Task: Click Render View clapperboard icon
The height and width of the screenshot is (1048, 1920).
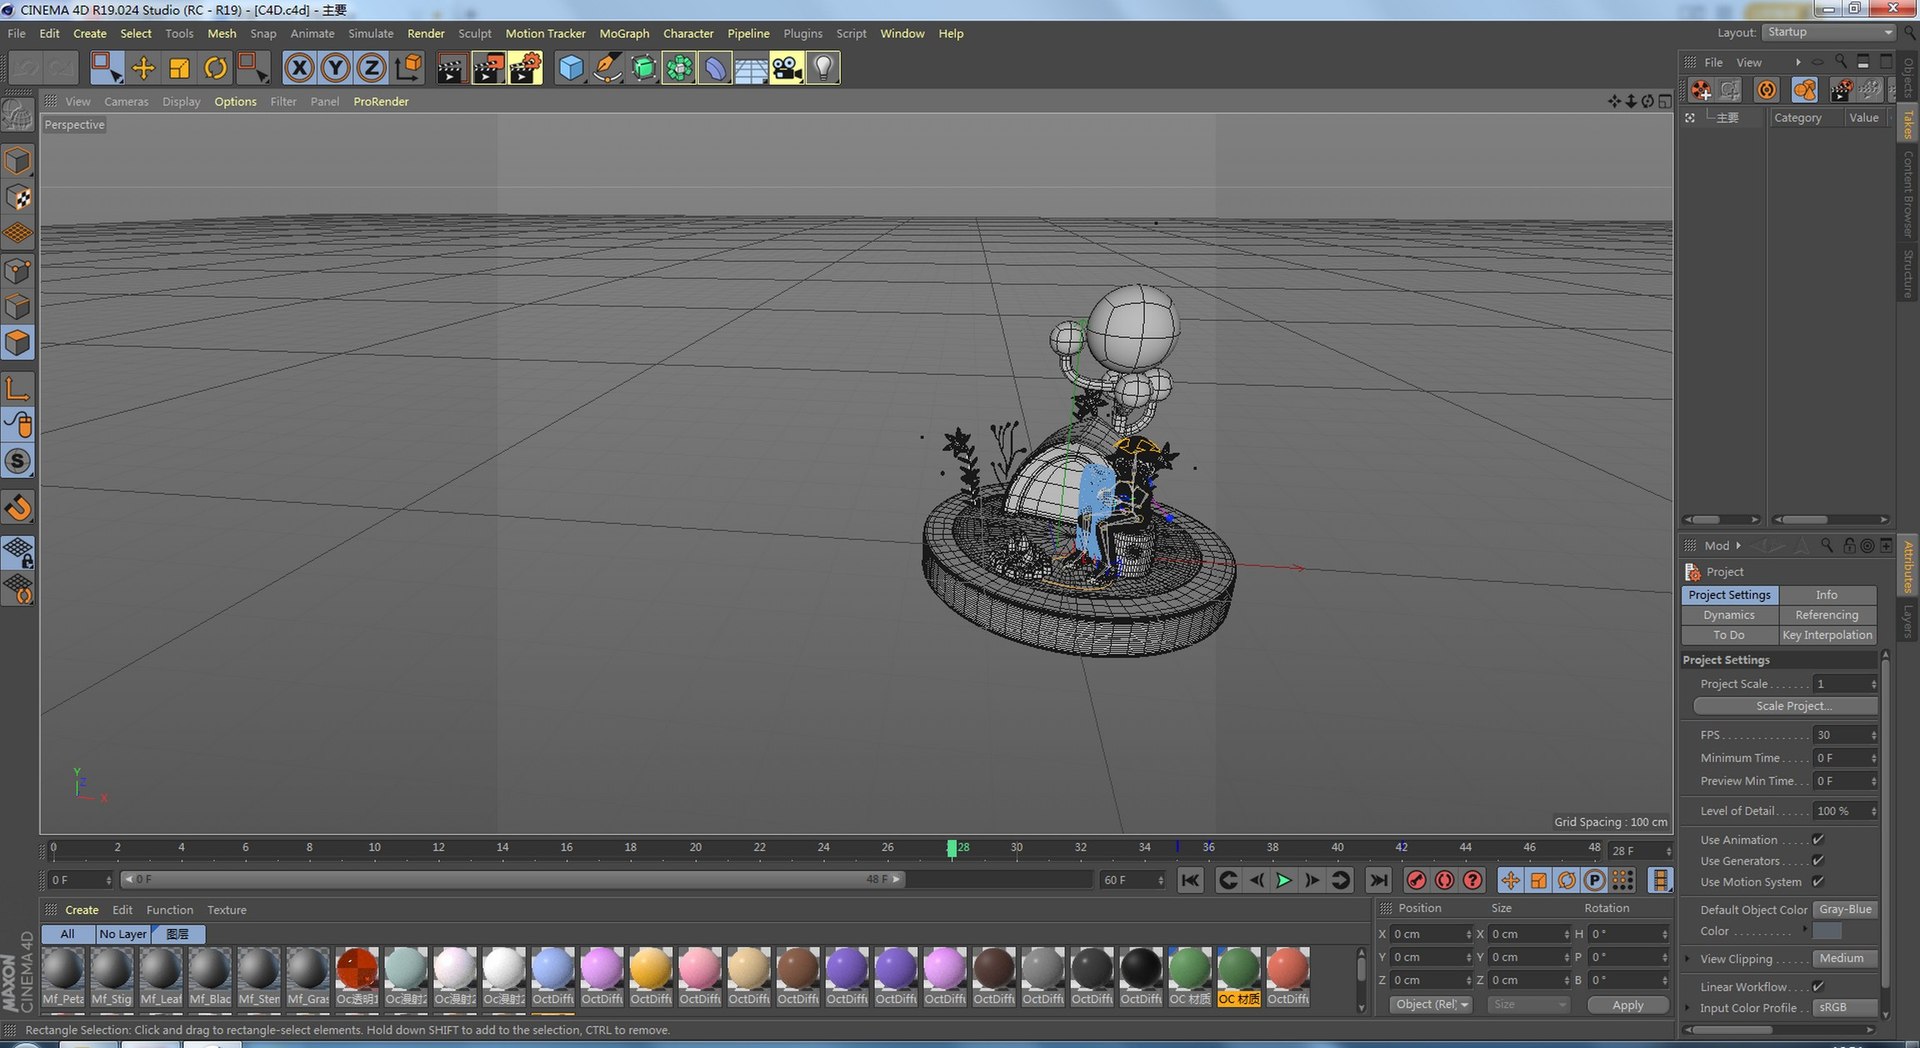Action: [x=451, y=68]
